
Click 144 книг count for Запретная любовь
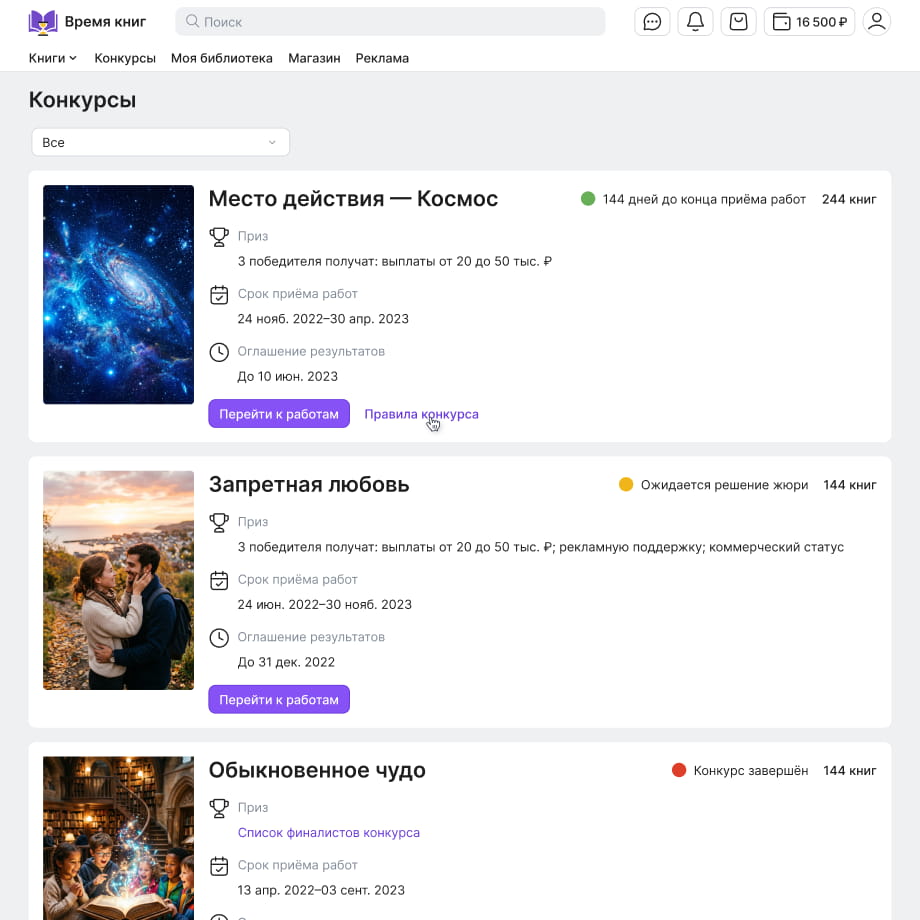[850, 485]
